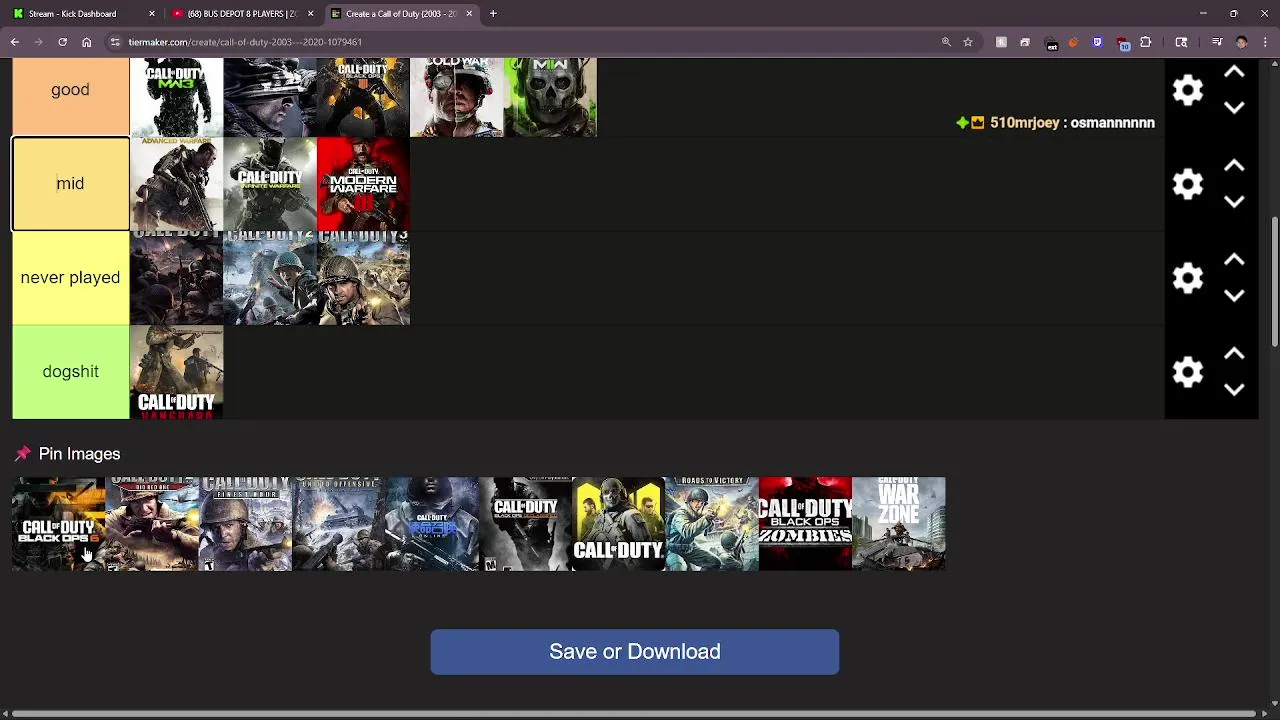The image size is (1280, 720).
Task: Bookmark this page with star icon
Action: click(968, 42)
